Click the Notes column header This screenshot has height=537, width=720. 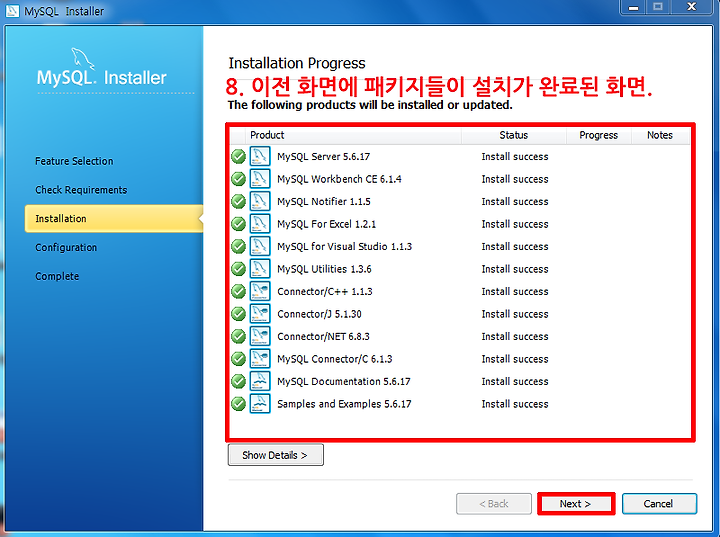[660, 135]
